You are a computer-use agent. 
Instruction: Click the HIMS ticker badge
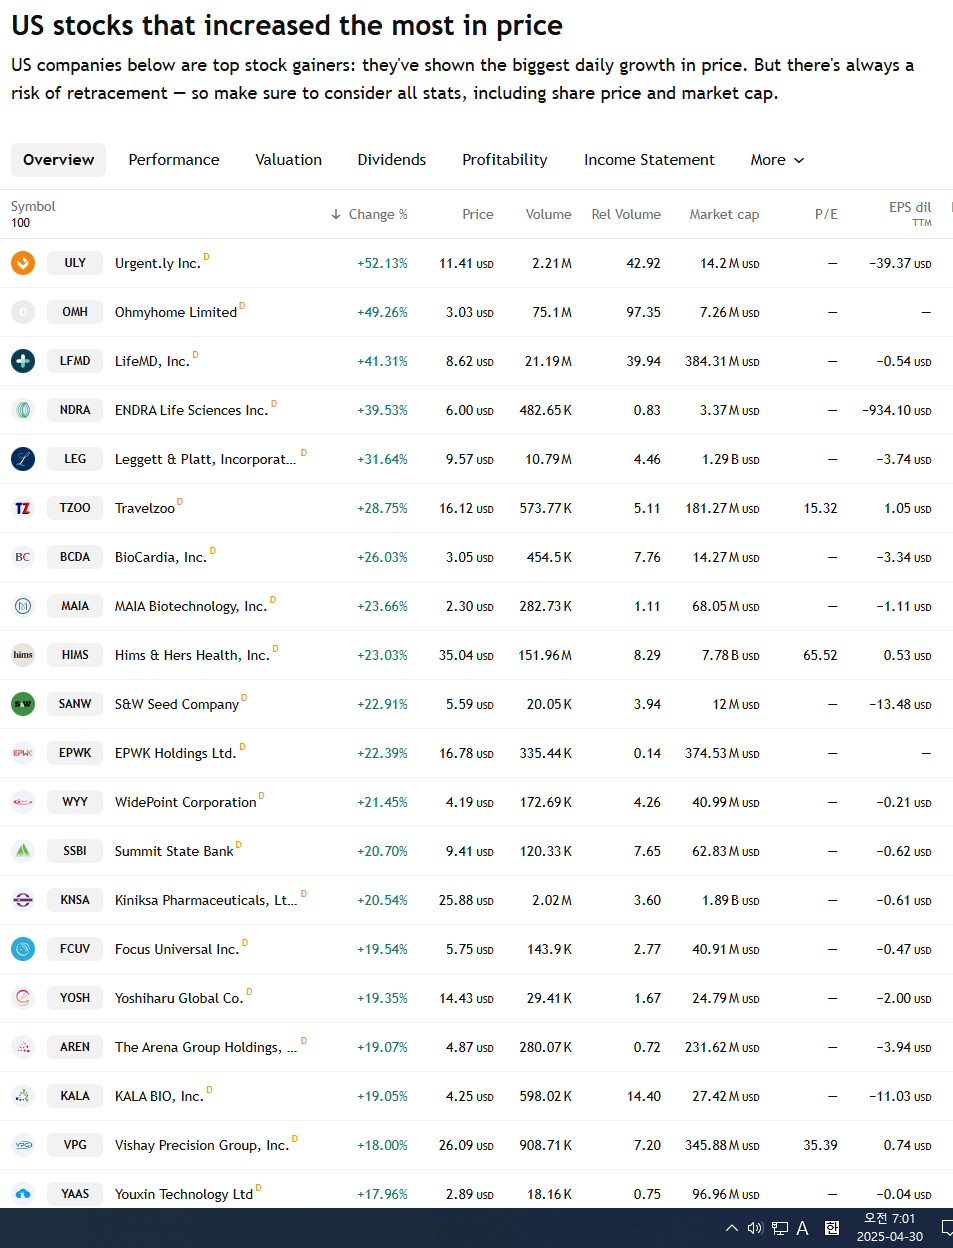(x=75, y=655)
